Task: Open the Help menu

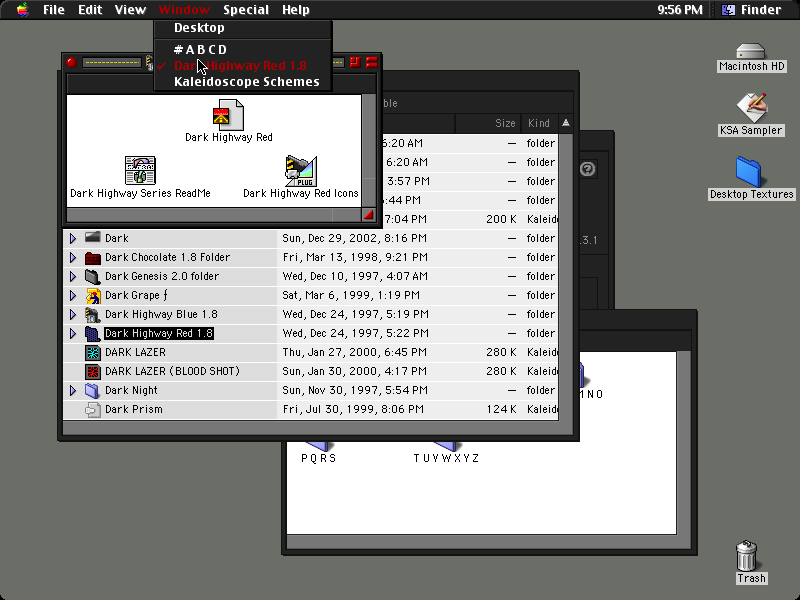Action: click(296, 10)
